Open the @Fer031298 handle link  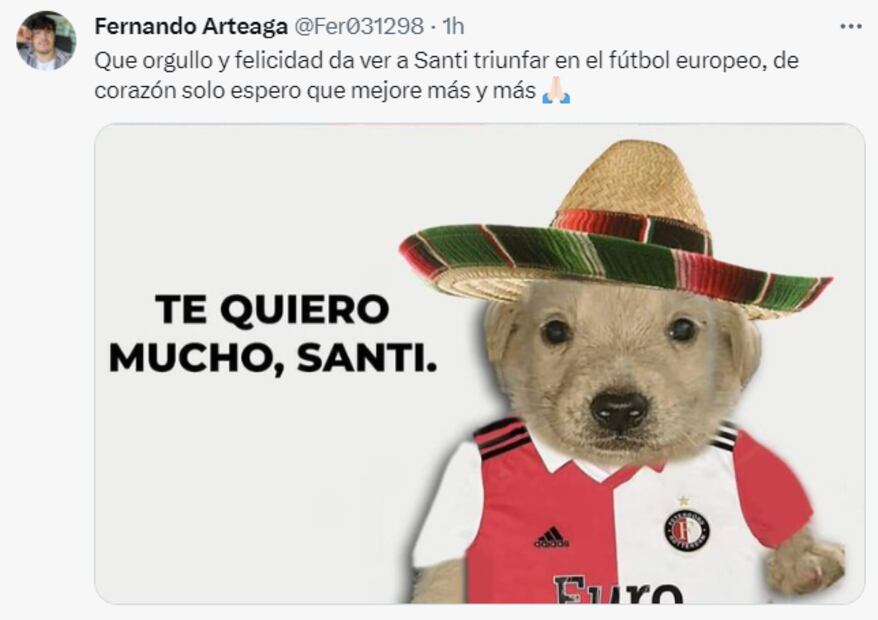click(x=359, y=26)
